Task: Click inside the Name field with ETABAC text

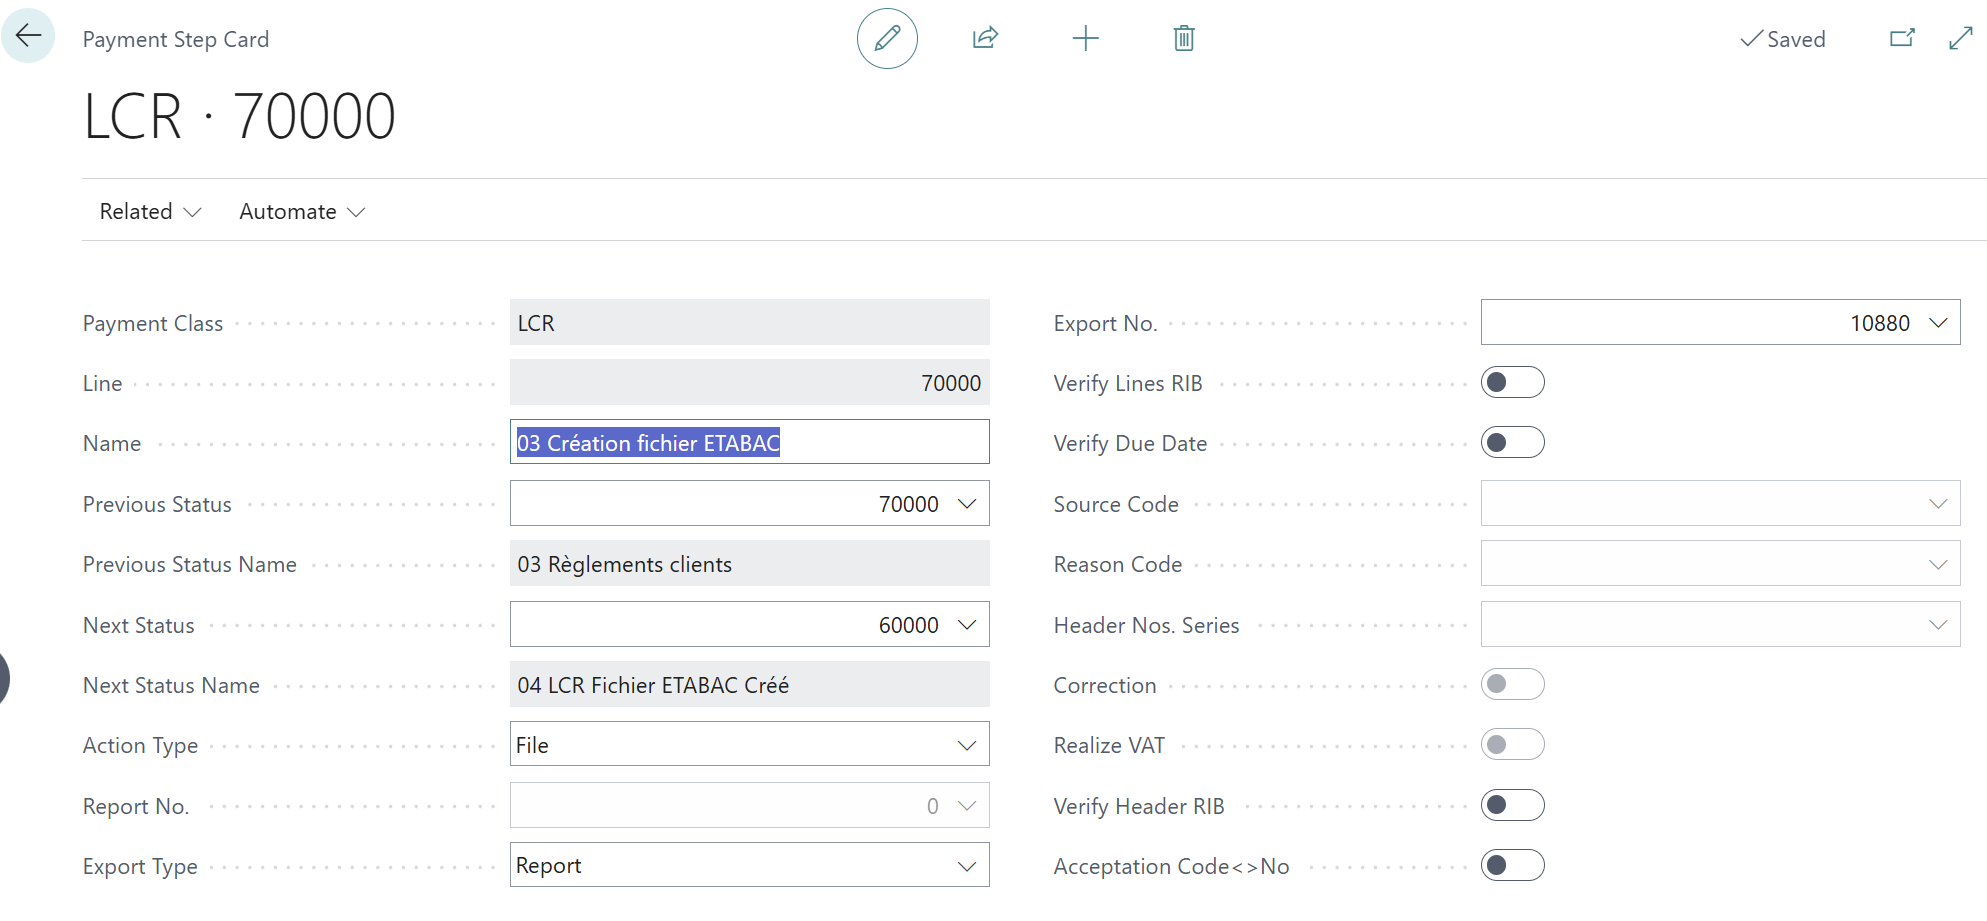Action: tap(750, 442)
